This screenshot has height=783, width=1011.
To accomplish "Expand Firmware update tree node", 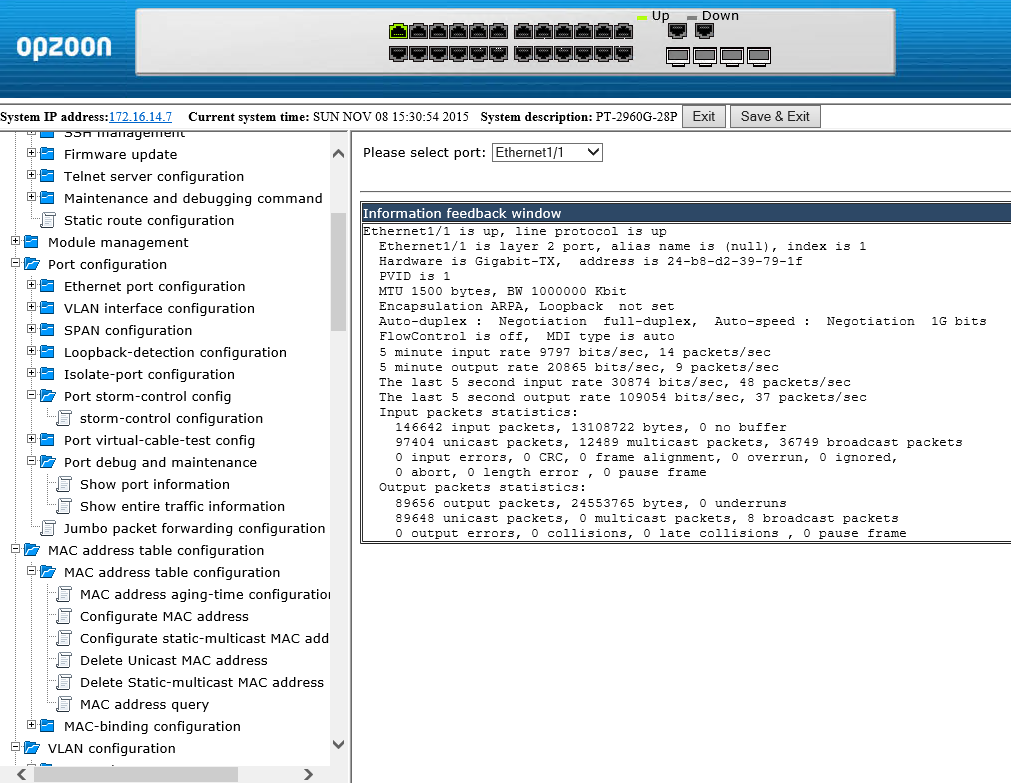I will [x=31, y=153].
